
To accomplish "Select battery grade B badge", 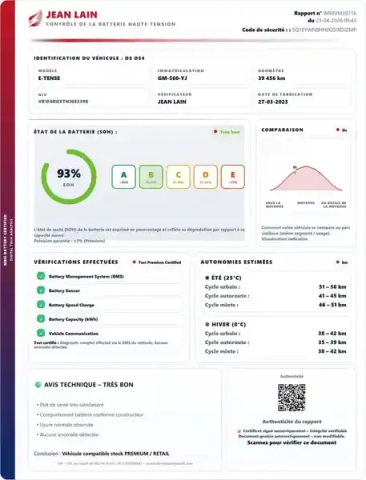I will click(x=151, y=177).
